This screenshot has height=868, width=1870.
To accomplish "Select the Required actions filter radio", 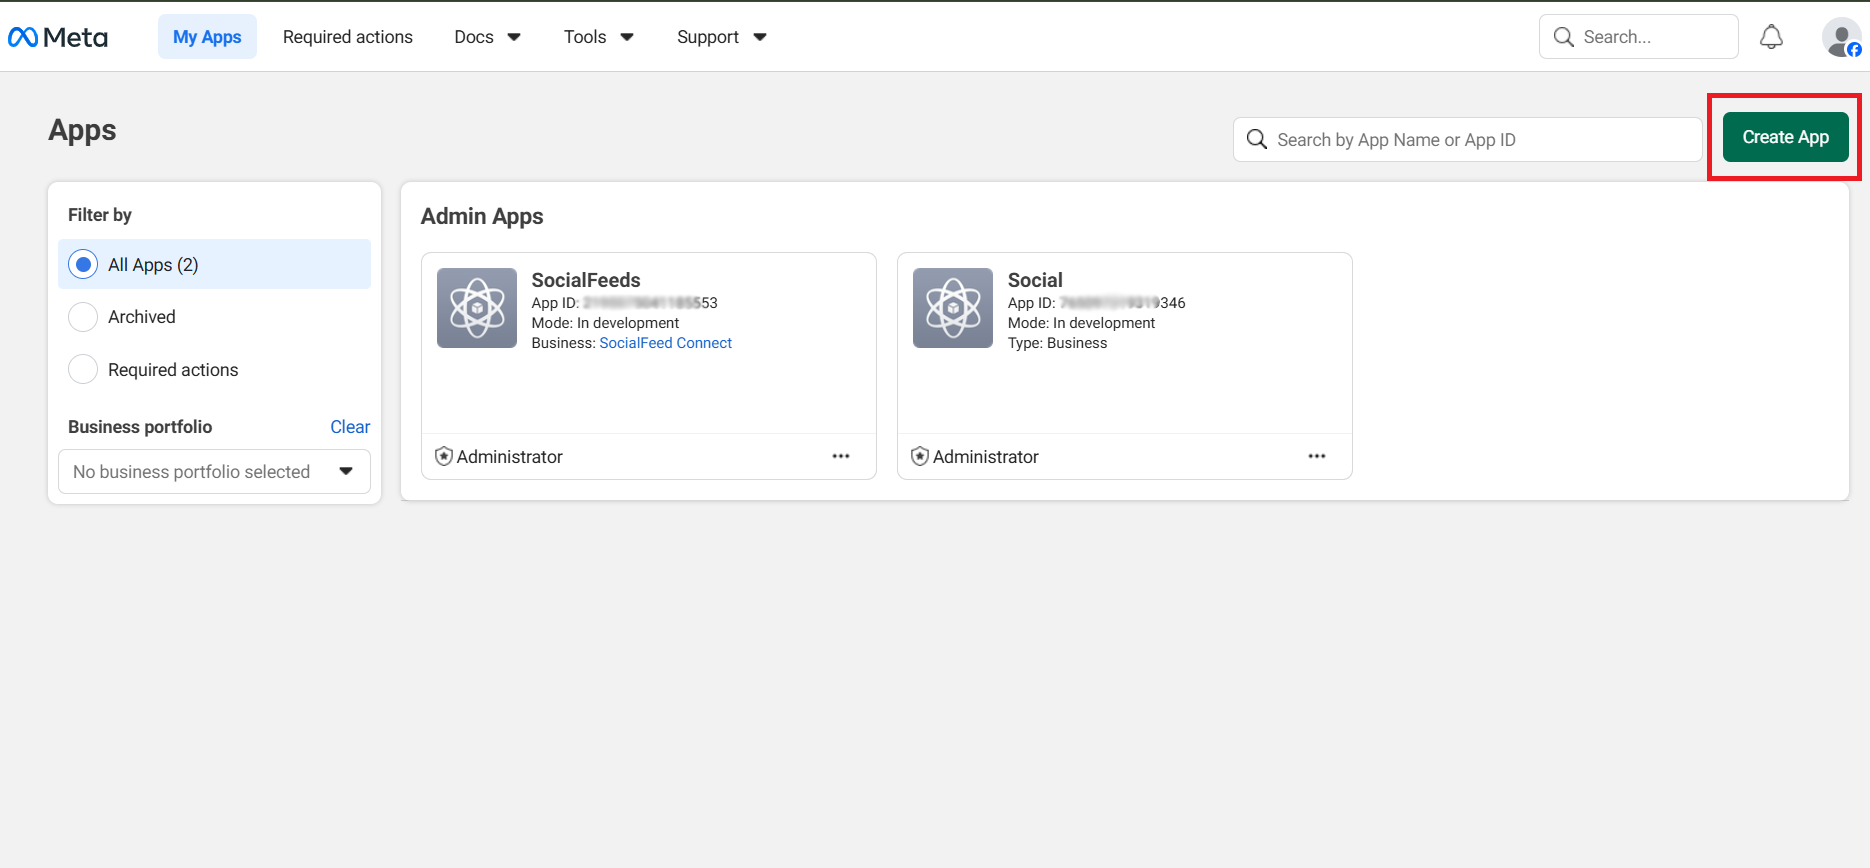I will pos(83,370).
